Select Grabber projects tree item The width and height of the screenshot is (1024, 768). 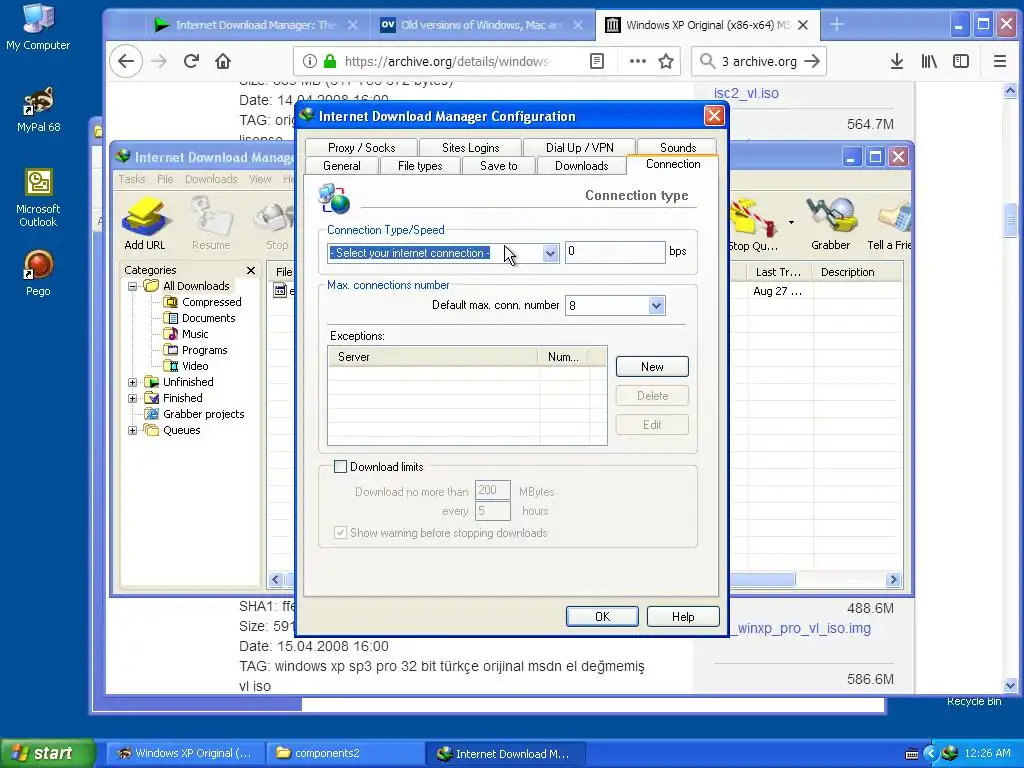[203, 414]
